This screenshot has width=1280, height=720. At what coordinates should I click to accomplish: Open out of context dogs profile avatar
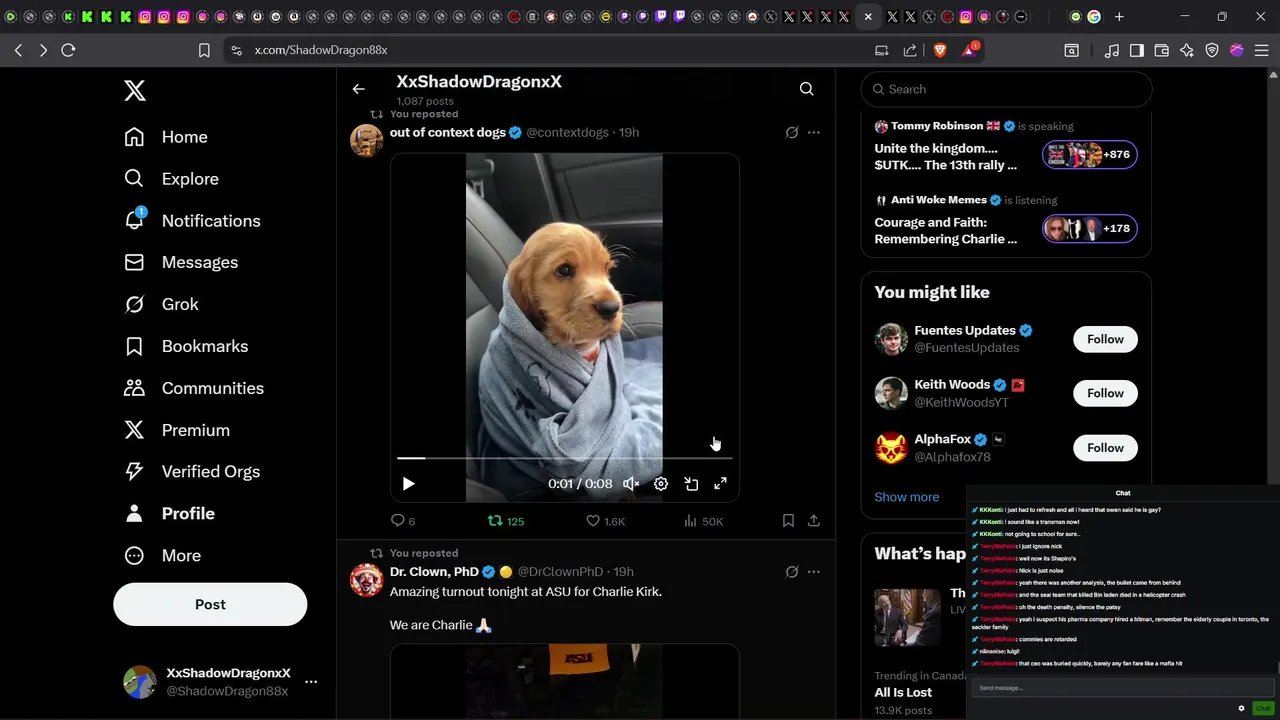[x=367, y=140]
